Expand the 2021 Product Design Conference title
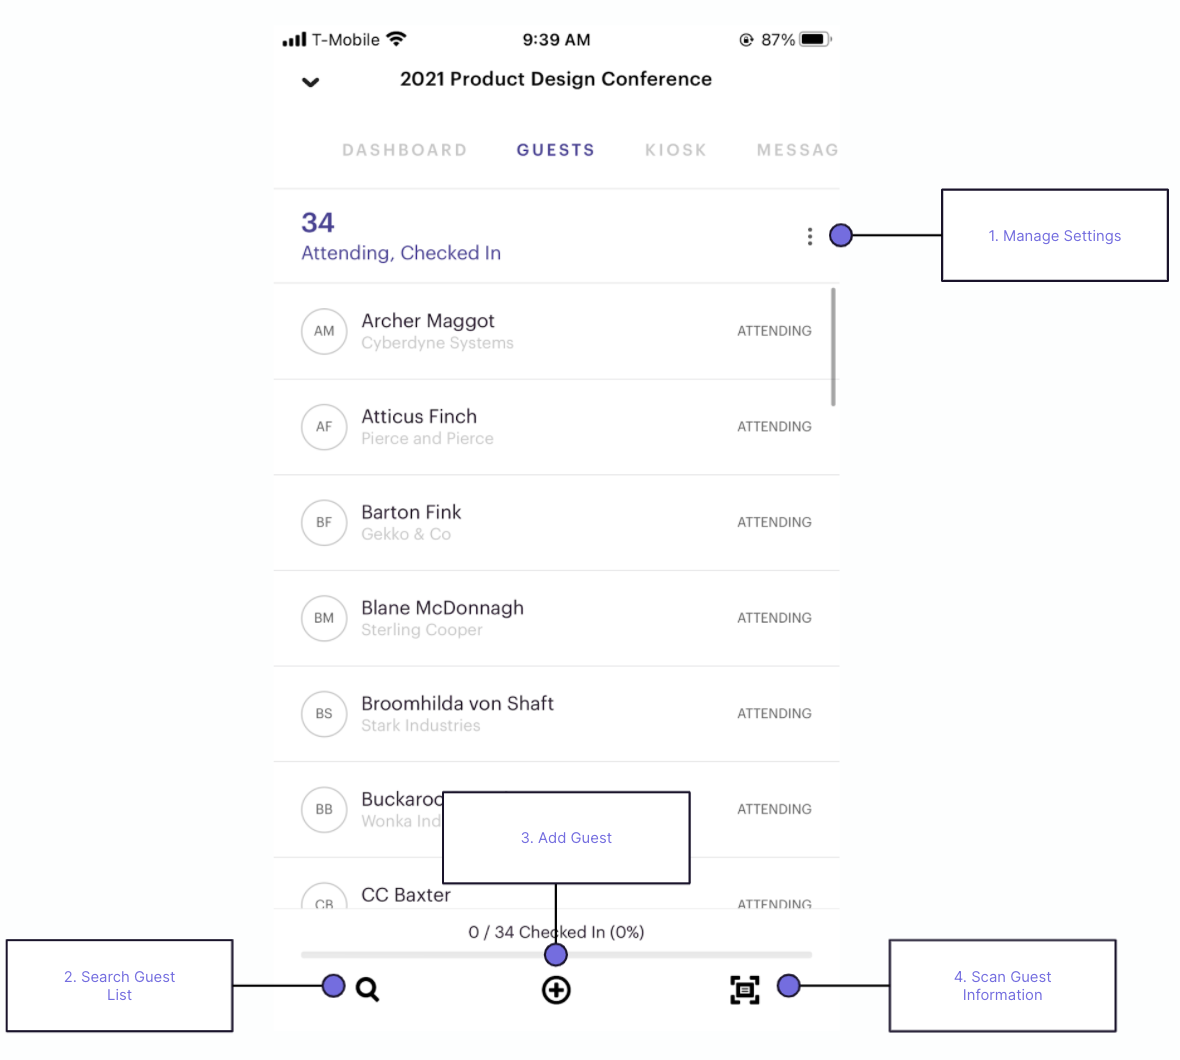The height and width of the screenshot is (1060, 1180). coord(556,79)
